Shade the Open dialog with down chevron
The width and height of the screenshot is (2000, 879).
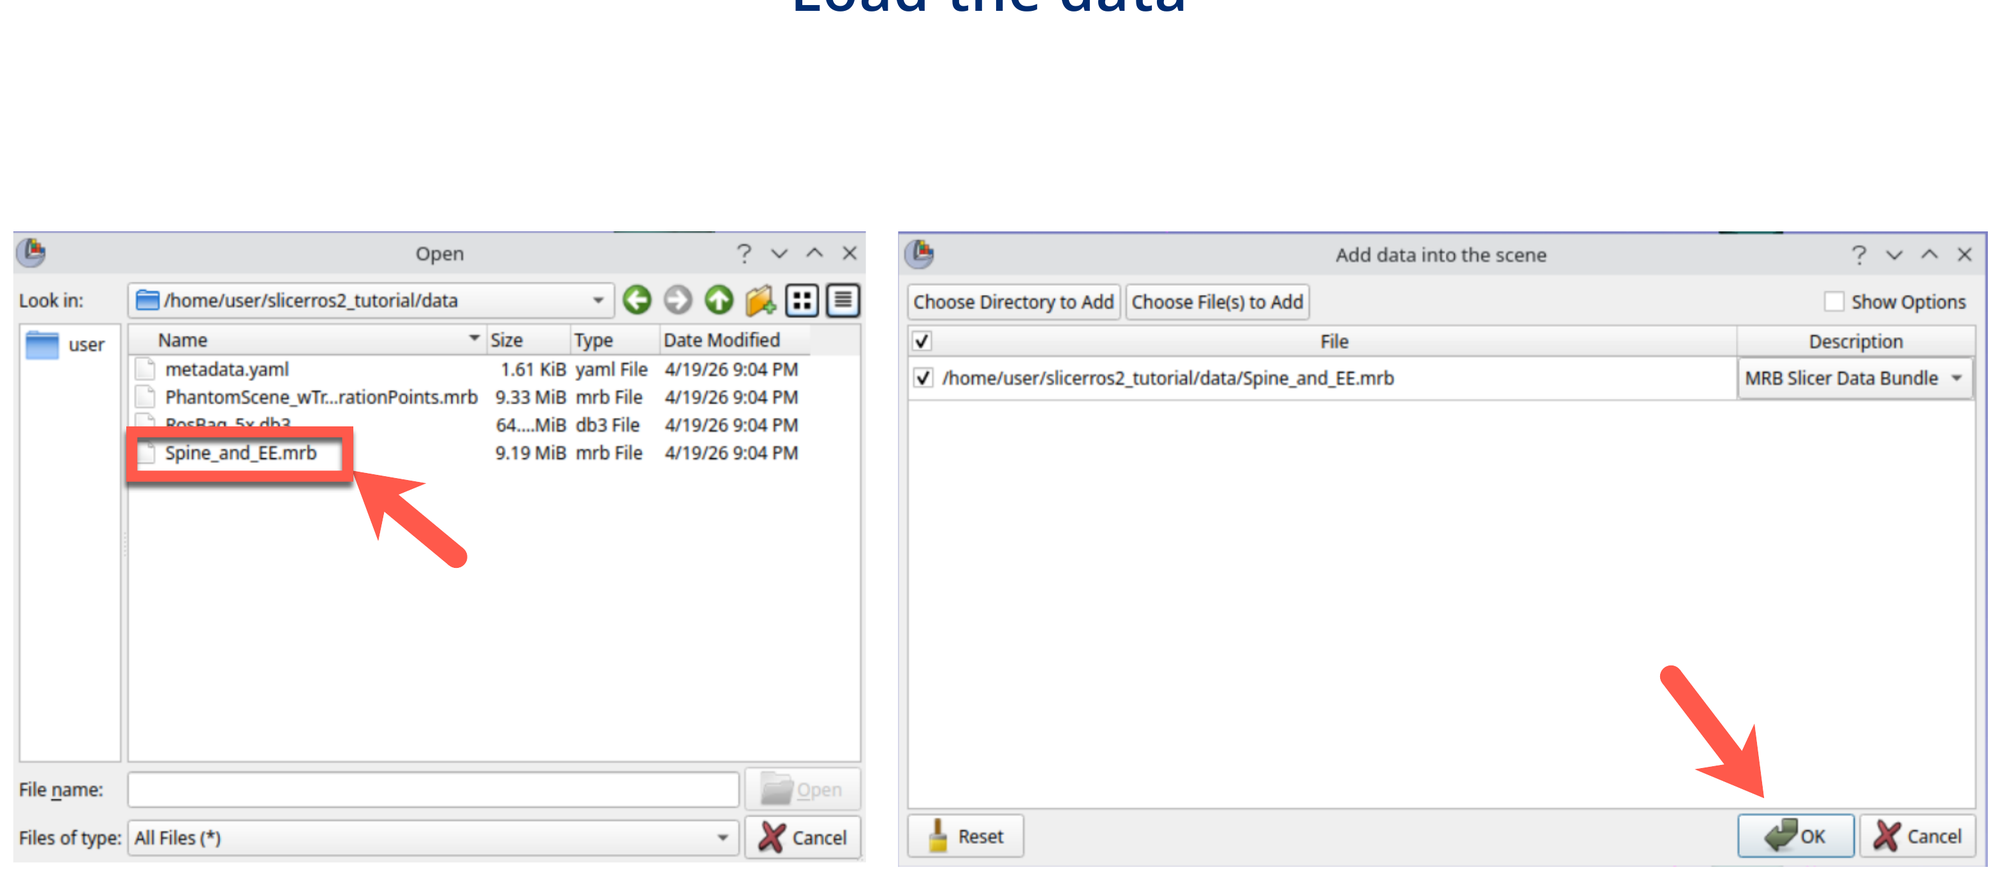(x=779, y=254)
